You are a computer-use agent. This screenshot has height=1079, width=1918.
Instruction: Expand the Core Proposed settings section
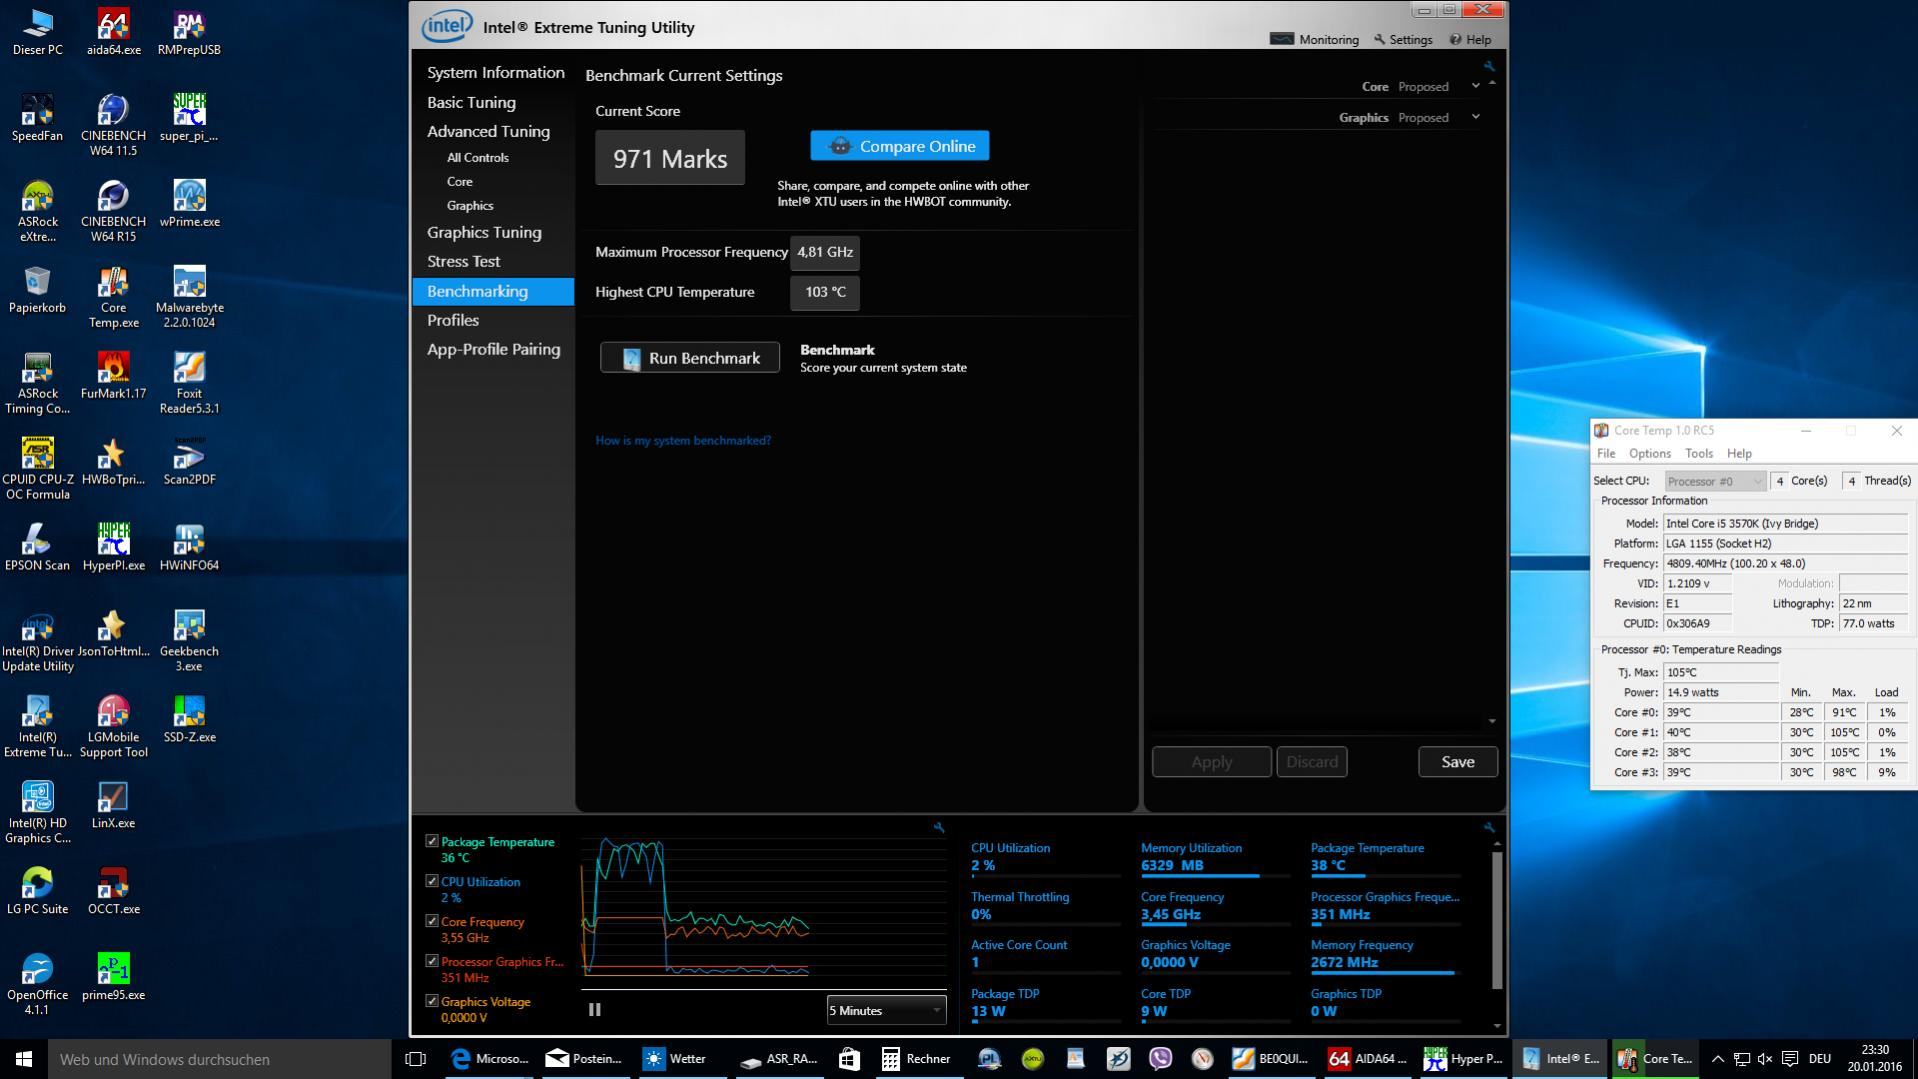coord(1475,86)
